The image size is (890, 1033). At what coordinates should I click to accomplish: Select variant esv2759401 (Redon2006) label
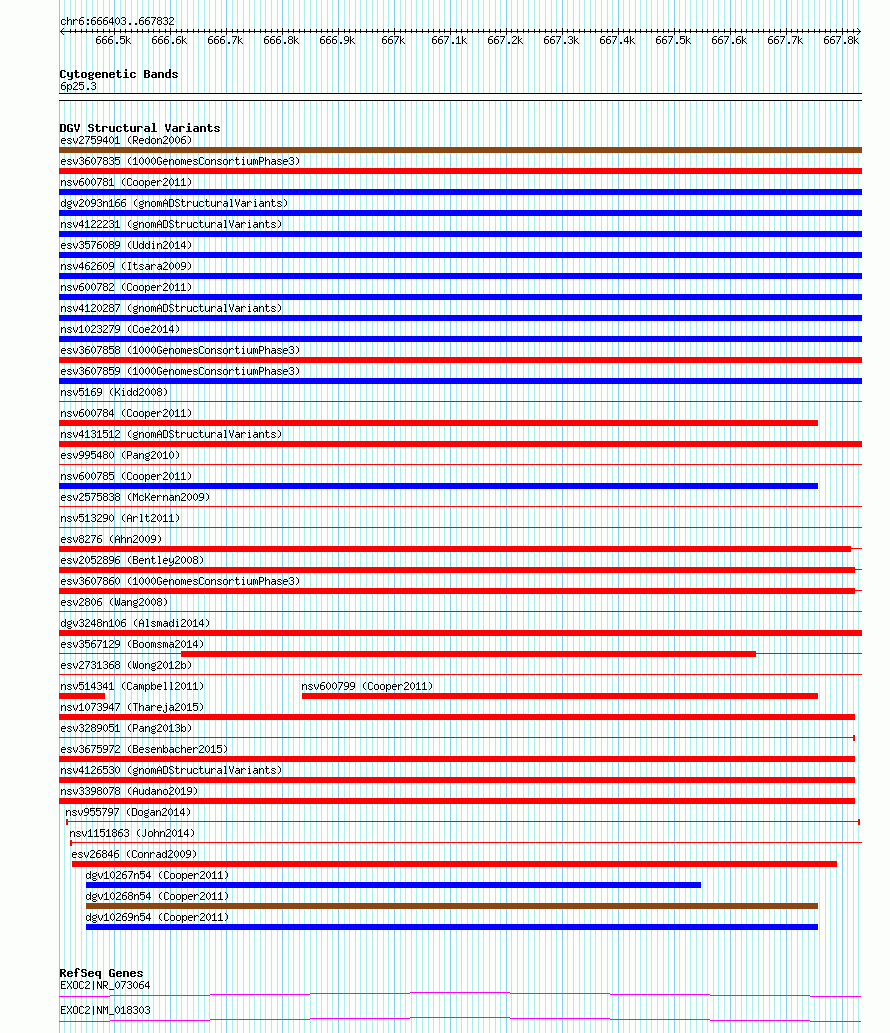pyautogui.click(x=126, y=140)
